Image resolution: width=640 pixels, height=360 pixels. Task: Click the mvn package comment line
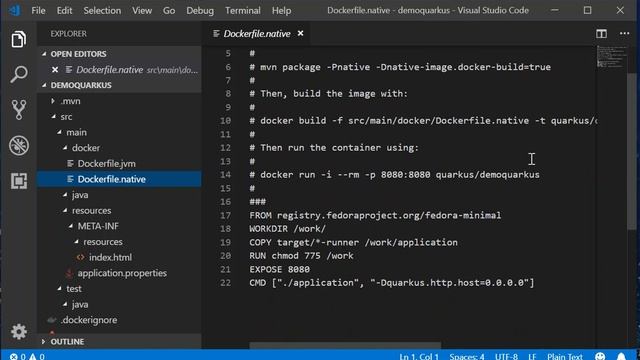pos(400,67)
